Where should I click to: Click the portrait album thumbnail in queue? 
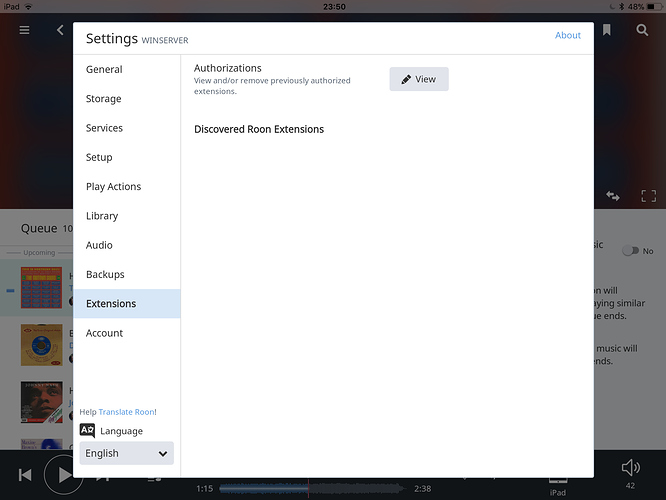point(42,402)
